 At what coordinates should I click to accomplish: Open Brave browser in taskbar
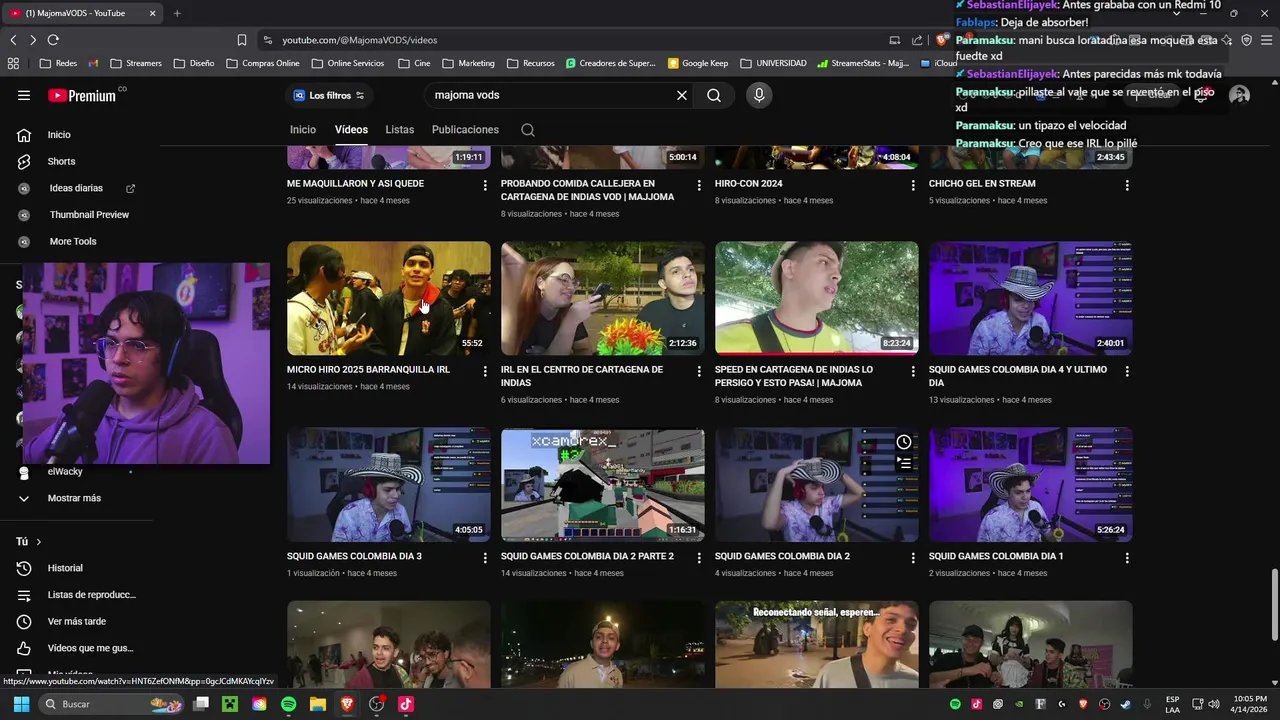pos(347,704)
